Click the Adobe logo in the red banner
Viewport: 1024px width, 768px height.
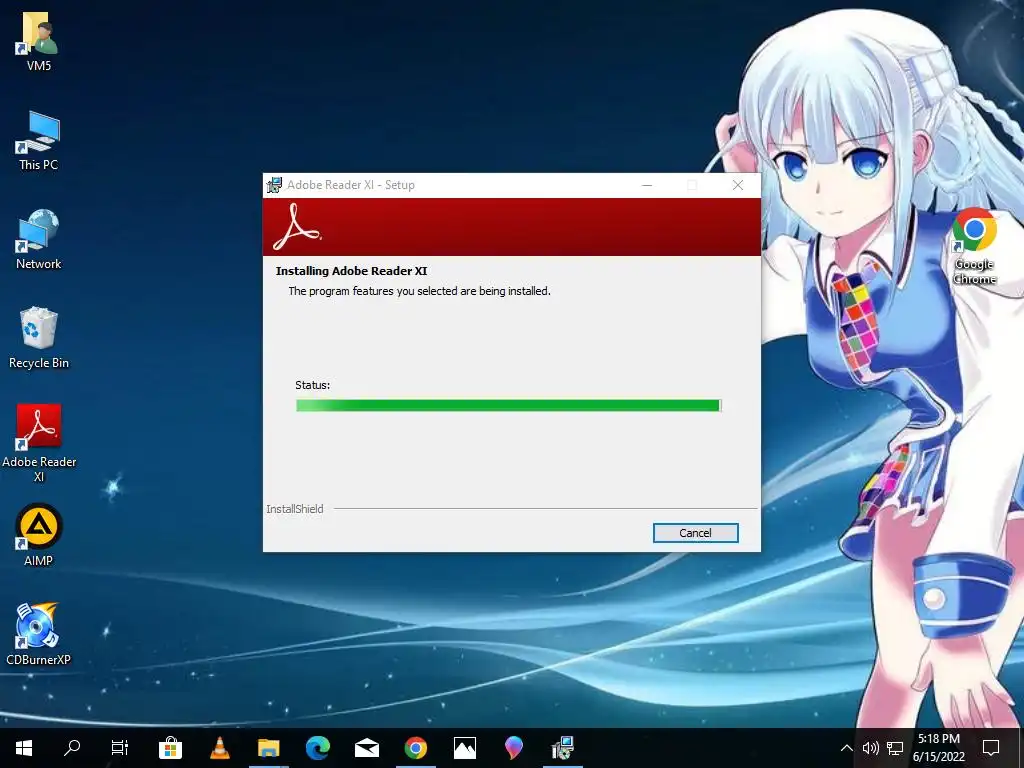pos(297,227)
